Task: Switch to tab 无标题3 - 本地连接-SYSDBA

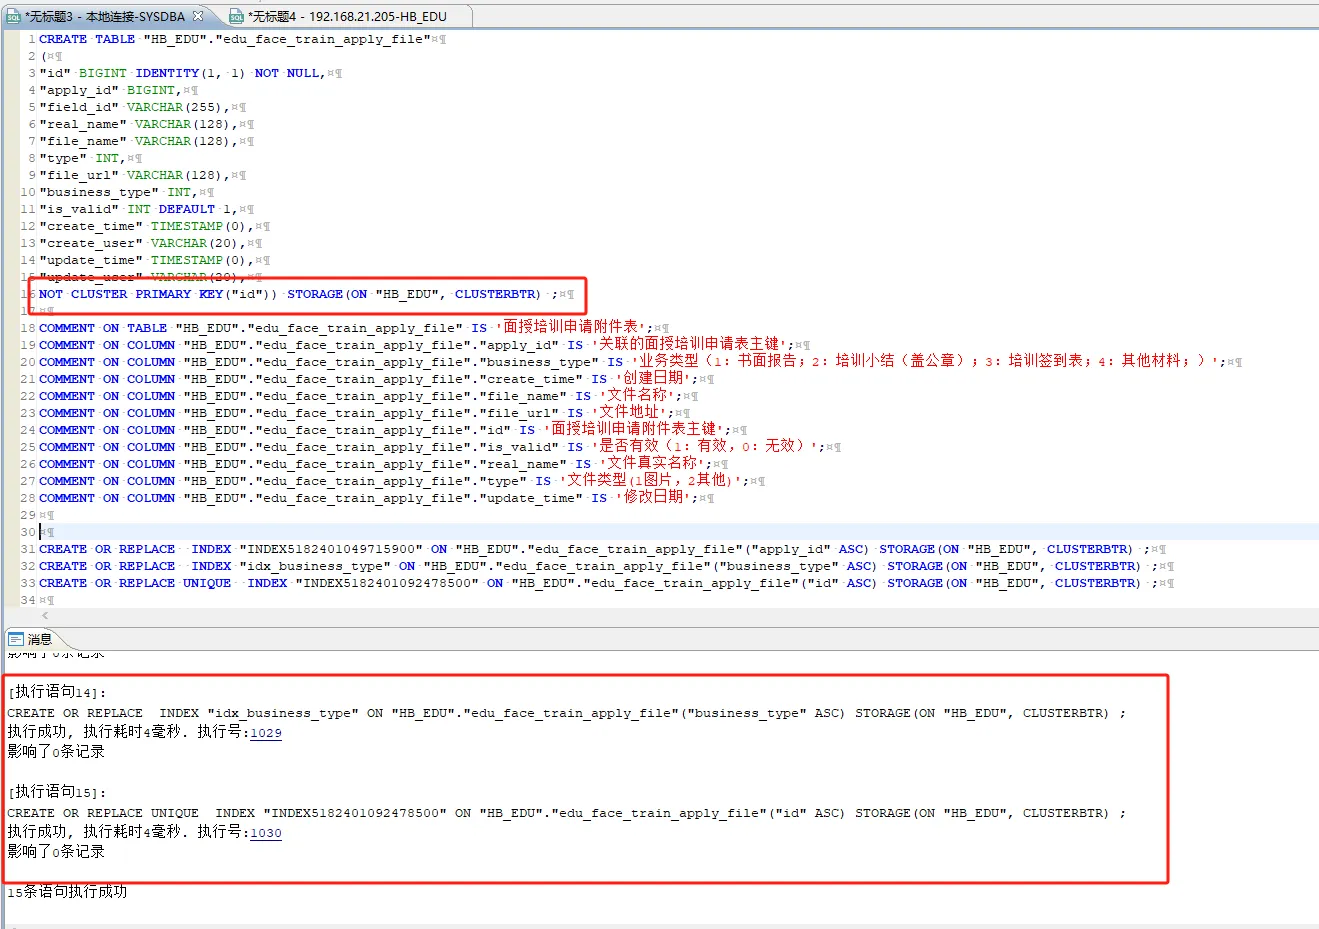Action: point(106,16)
